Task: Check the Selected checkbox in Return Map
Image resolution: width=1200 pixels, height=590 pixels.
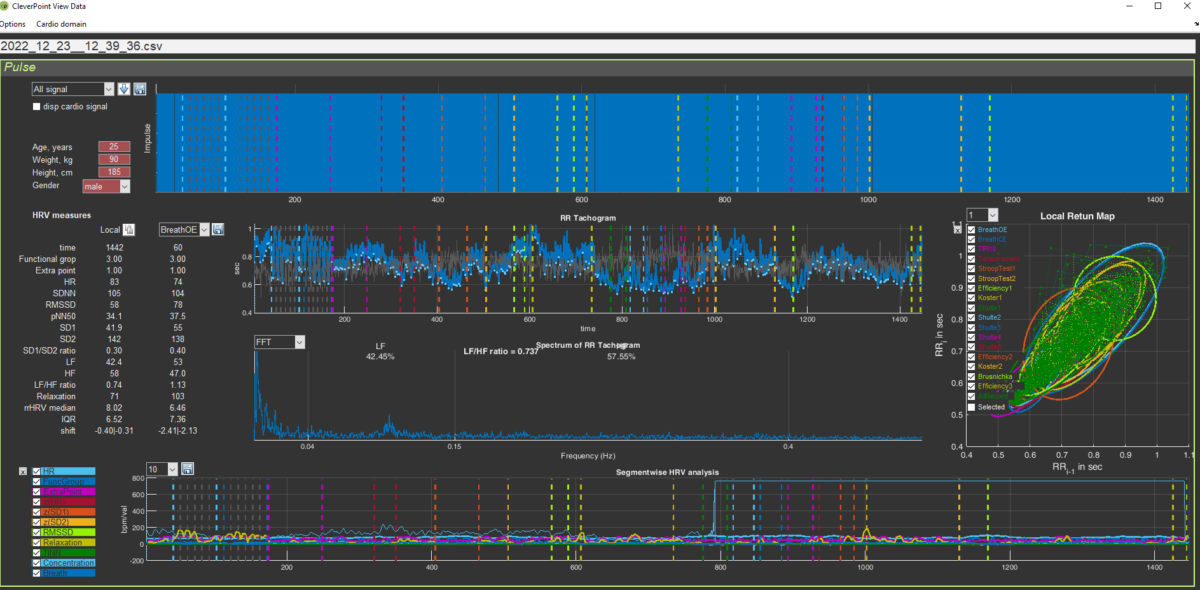Action: 971,407
